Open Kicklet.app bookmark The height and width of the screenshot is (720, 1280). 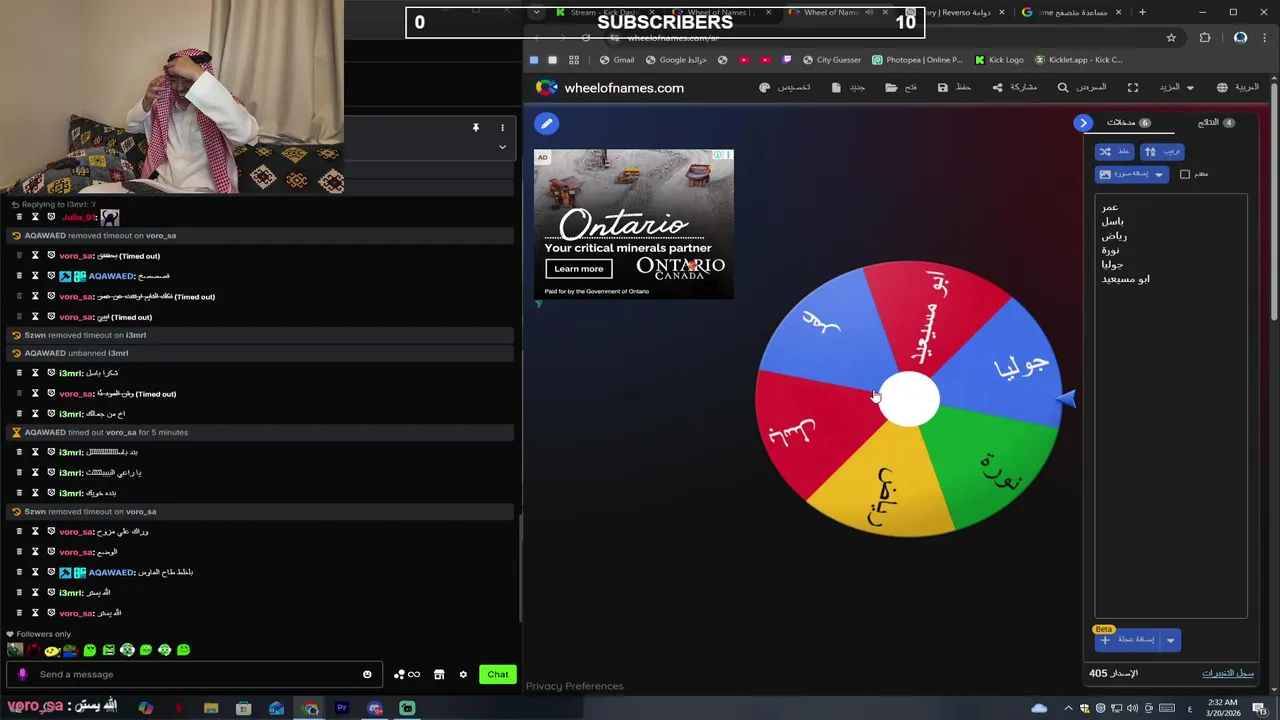click(1078, 60)
